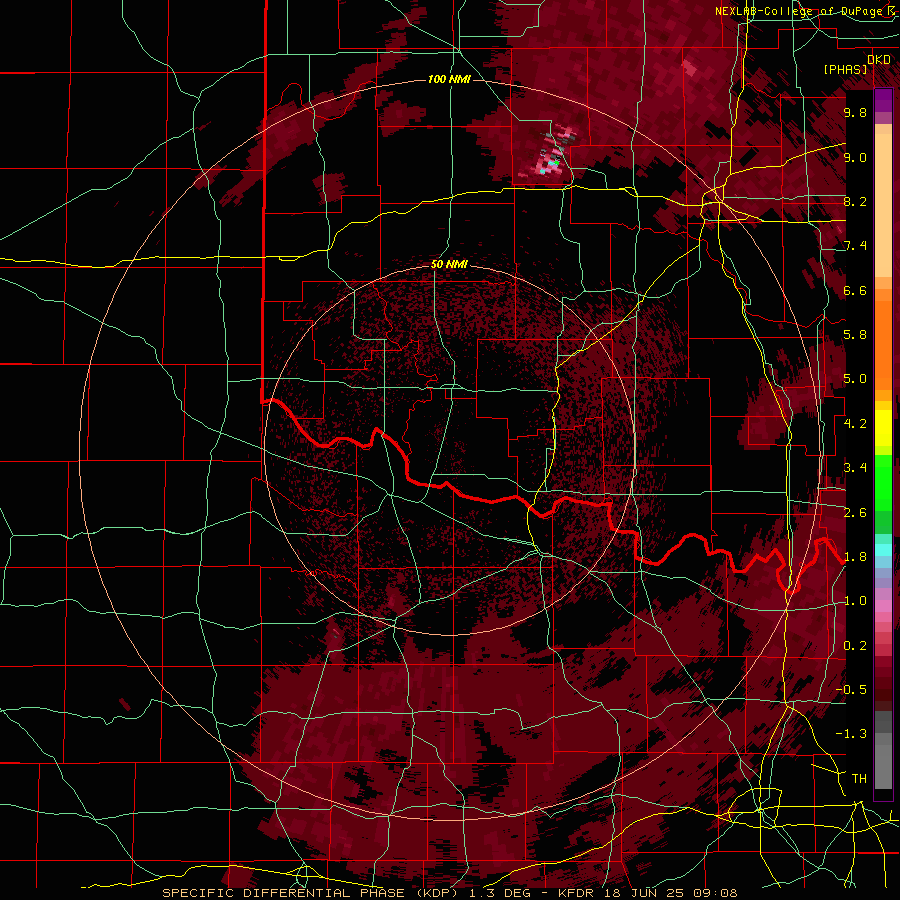The image size is (900, 900).
Task: Click the 6.6 scale value
Action: click(855, 291)
